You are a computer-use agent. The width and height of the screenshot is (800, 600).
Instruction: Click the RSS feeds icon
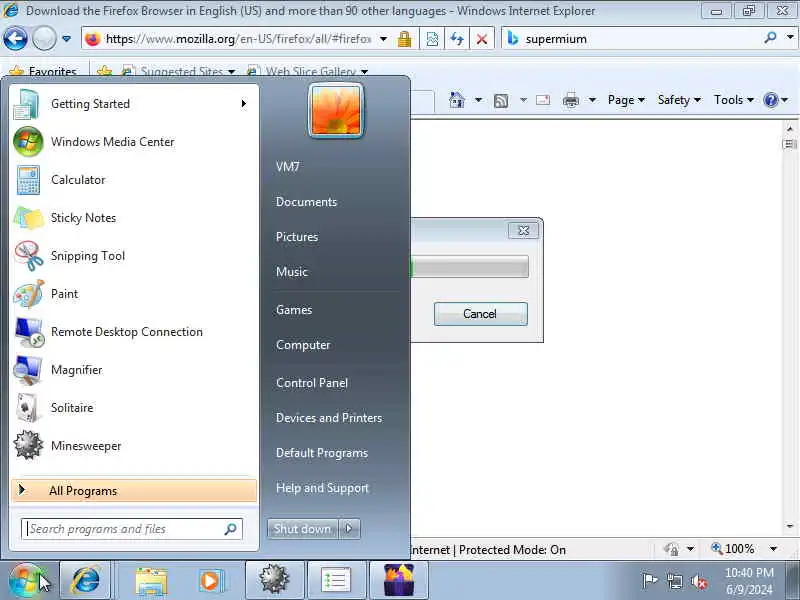pyautogui.click(x=501, y=101)
